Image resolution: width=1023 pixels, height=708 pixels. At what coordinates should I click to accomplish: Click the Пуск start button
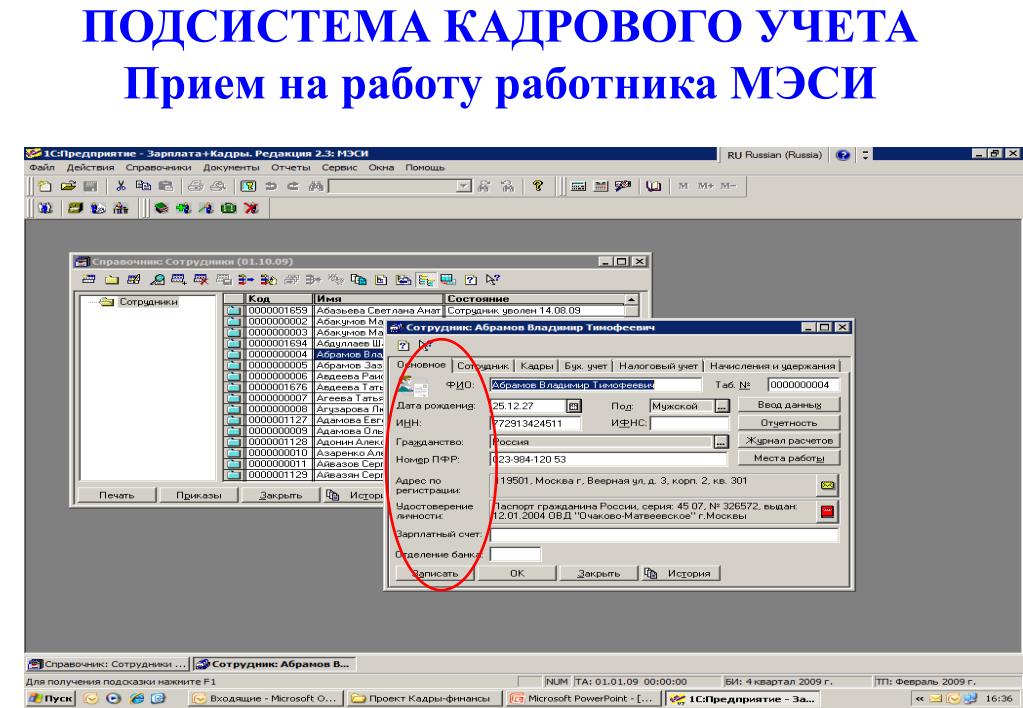click(x=52, y=698)
